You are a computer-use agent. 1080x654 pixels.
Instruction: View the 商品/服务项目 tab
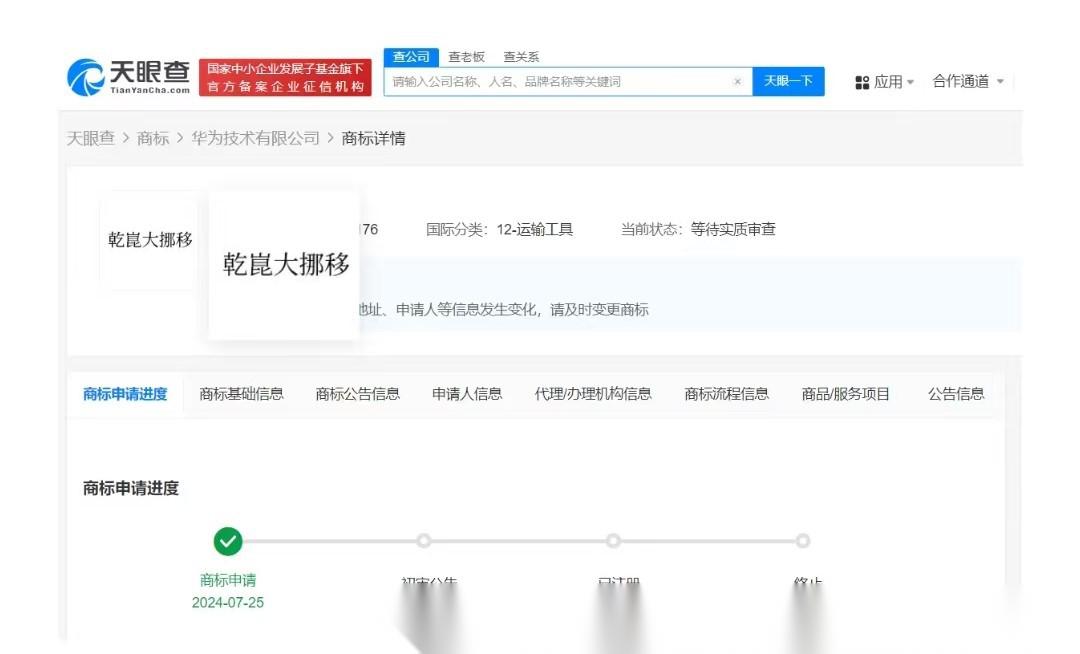pyautogui.click(x=845, y=393)
